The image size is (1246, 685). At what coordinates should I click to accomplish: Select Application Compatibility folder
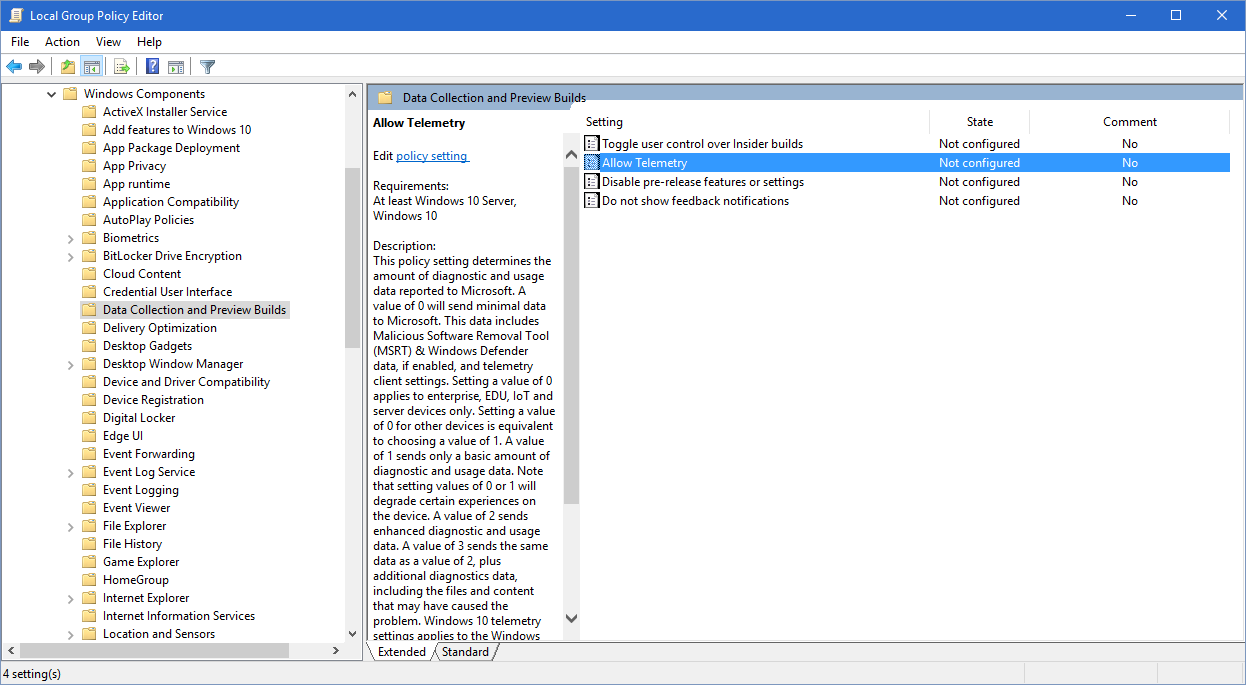[x=171, y=202]
